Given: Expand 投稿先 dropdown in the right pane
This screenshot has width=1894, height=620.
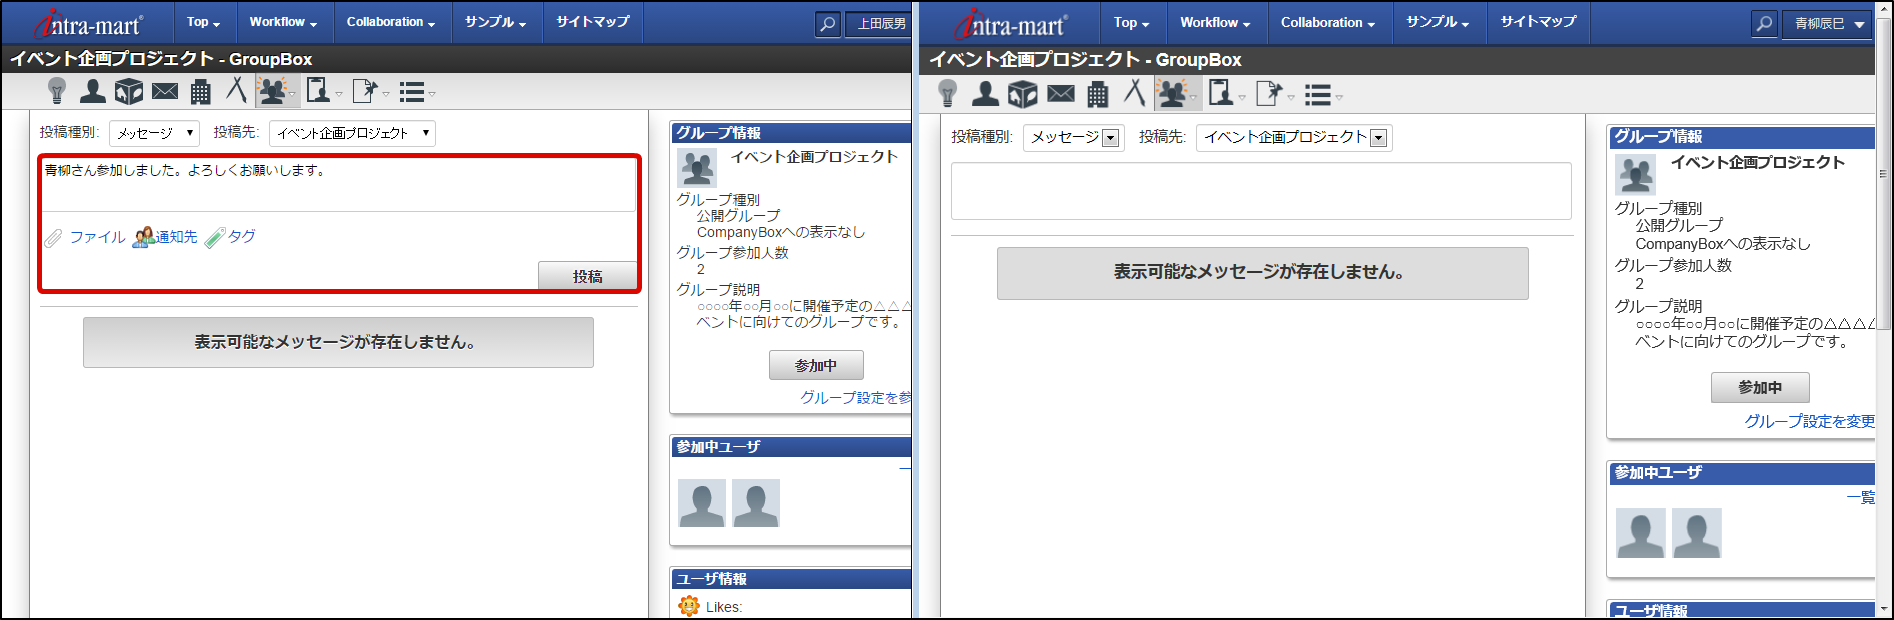Looking at the screenshot, I should pyautogui.click(x=1293, y=138).
